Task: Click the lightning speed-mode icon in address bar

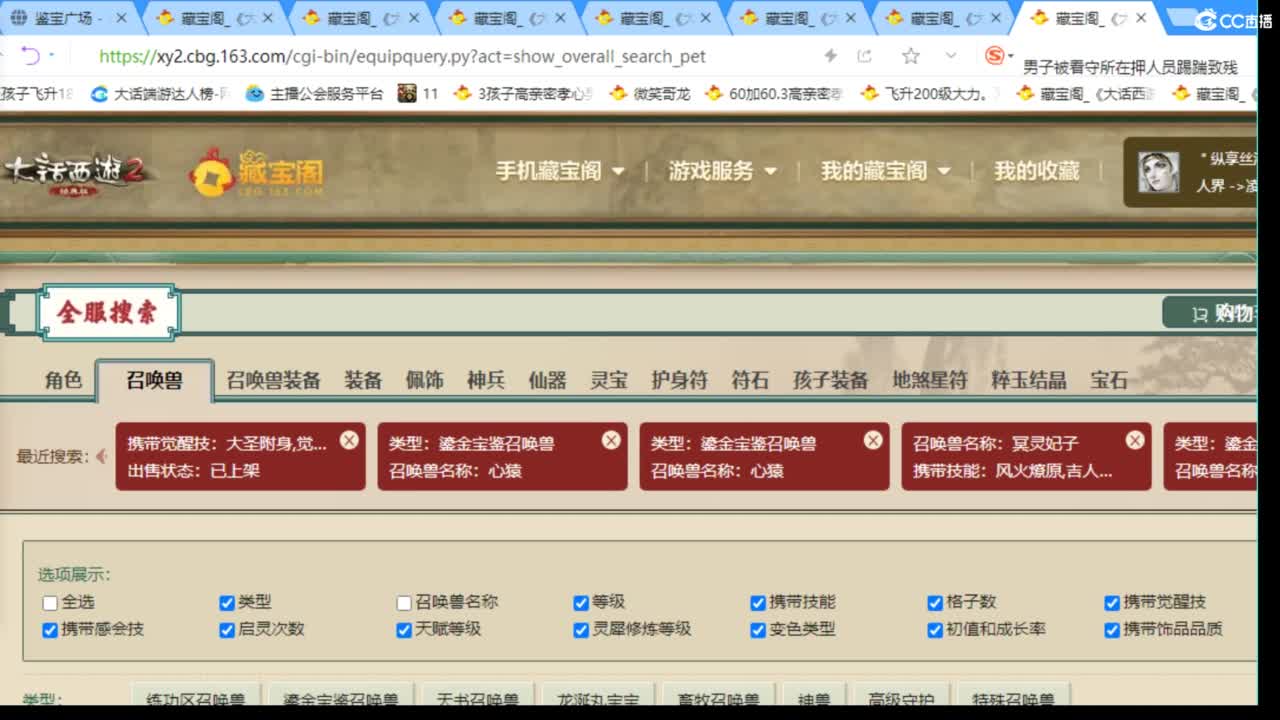Action: tap(830, 56)
